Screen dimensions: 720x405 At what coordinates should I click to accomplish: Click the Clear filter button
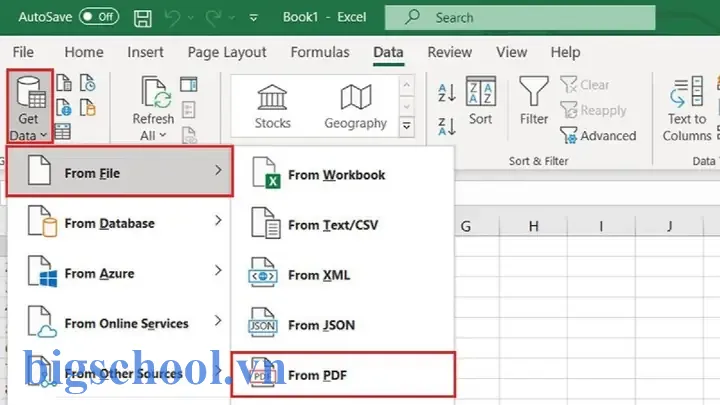point(585,85)
